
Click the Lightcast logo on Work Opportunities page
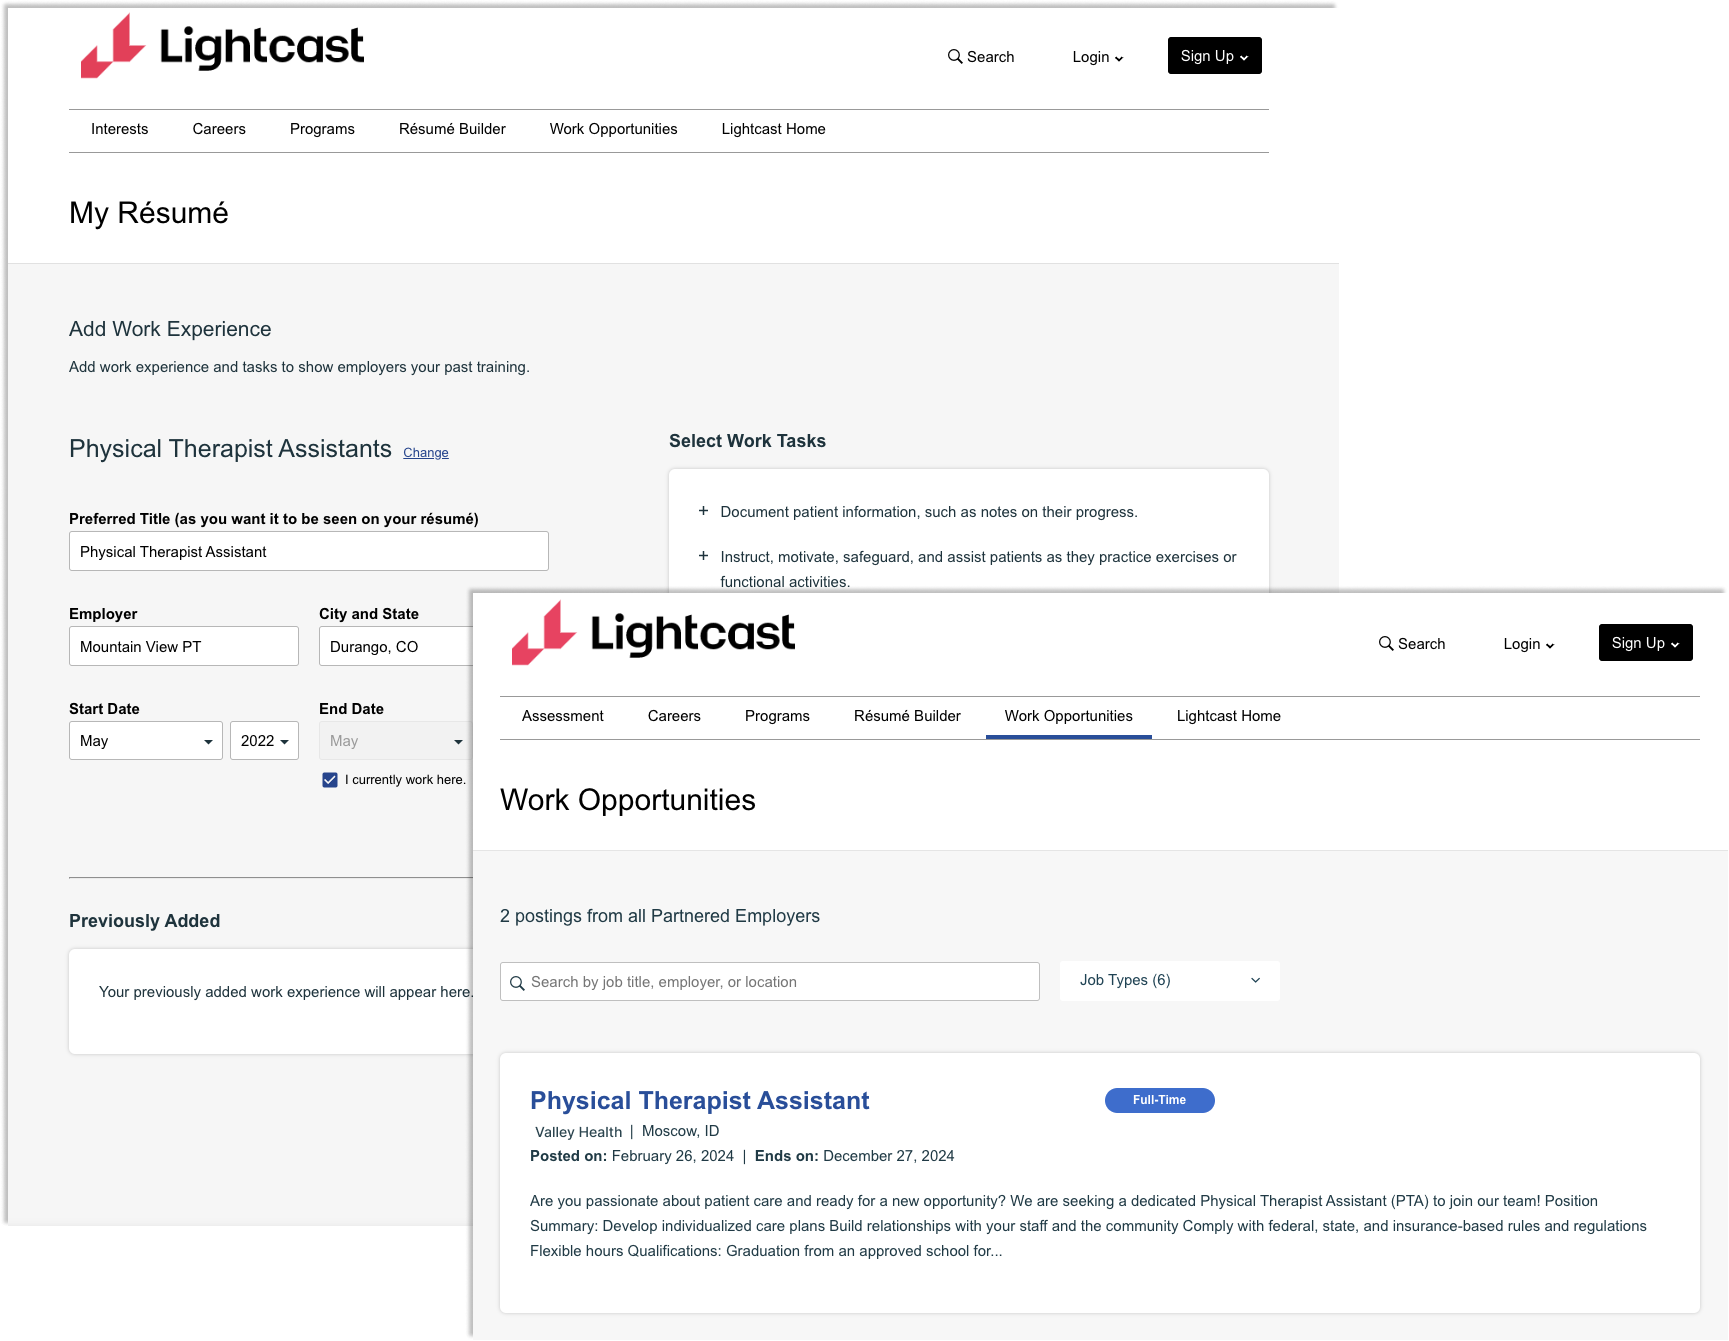pyautogui.click(x=653, y=634)
